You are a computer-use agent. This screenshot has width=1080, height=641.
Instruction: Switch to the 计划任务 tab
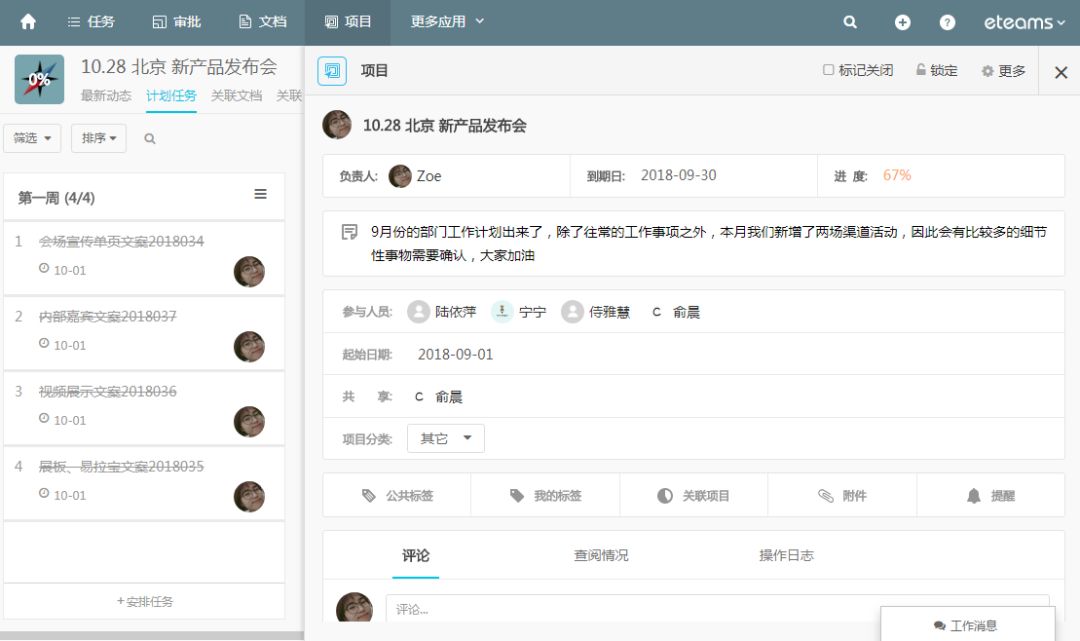171,96
